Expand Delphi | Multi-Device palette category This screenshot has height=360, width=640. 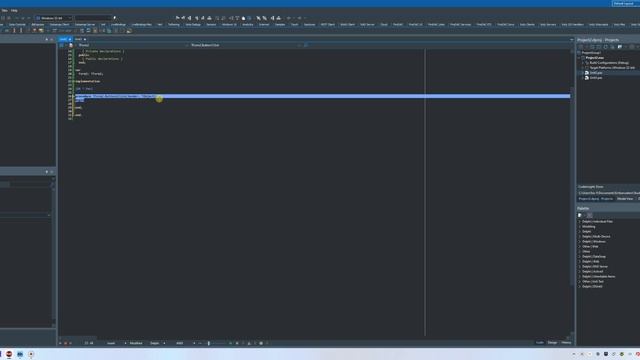pos(580,236)
